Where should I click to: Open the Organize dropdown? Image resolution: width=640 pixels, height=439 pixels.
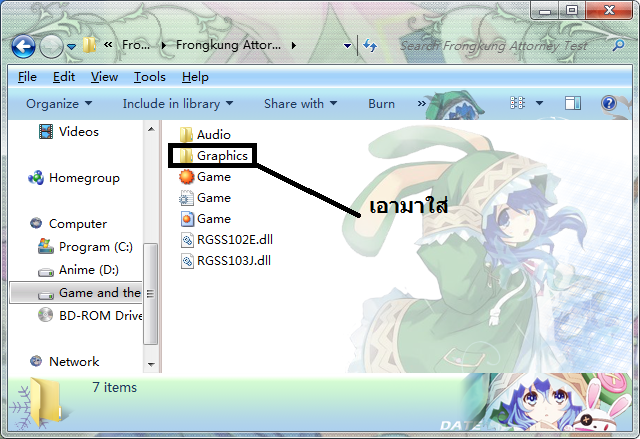click(59, 104)
